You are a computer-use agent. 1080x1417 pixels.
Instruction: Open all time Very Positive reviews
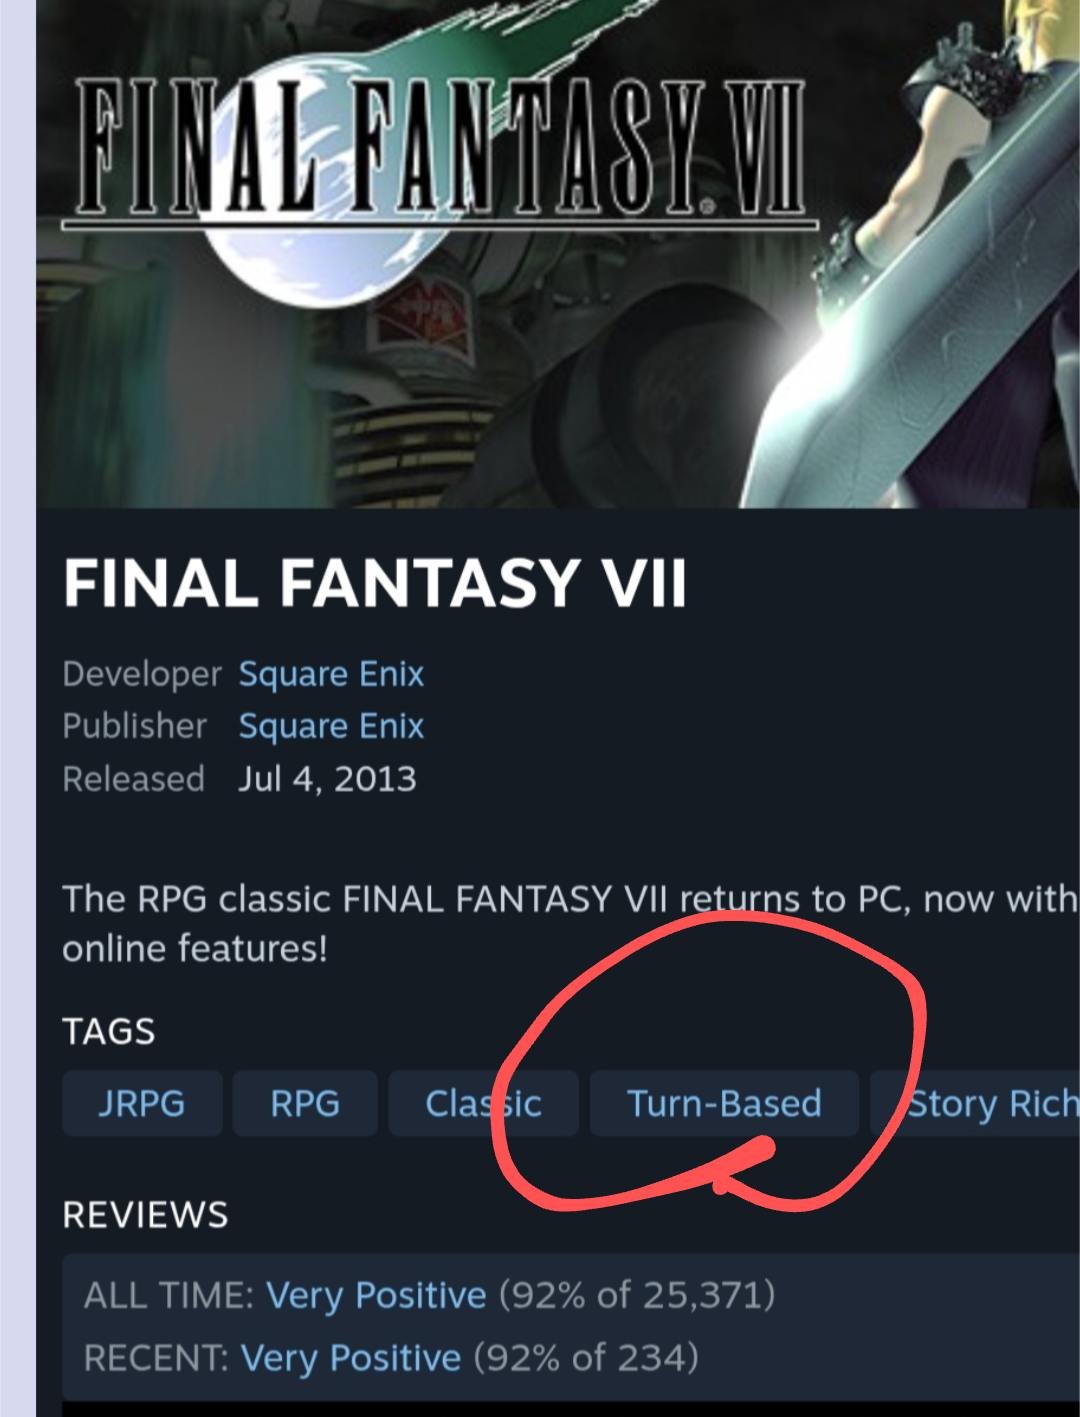pos(376,1295)
